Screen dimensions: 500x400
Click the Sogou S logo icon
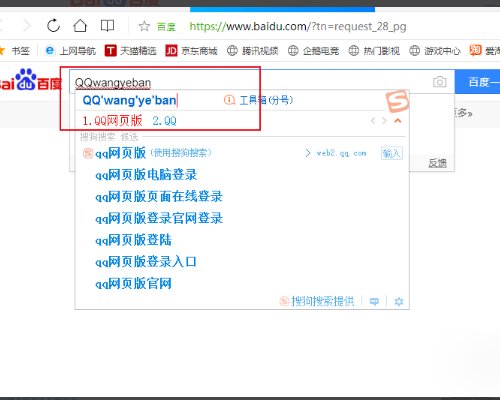pyautogui.click(x=397, y=101)
